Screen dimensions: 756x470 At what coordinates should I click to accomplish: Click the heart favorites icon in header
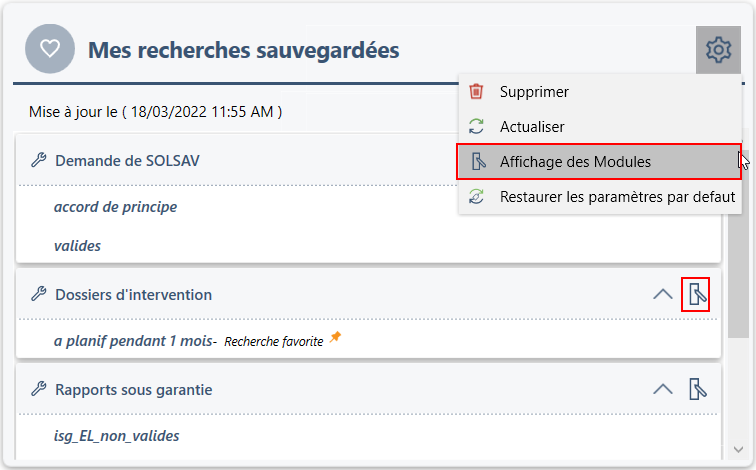(x=50, y=49)
